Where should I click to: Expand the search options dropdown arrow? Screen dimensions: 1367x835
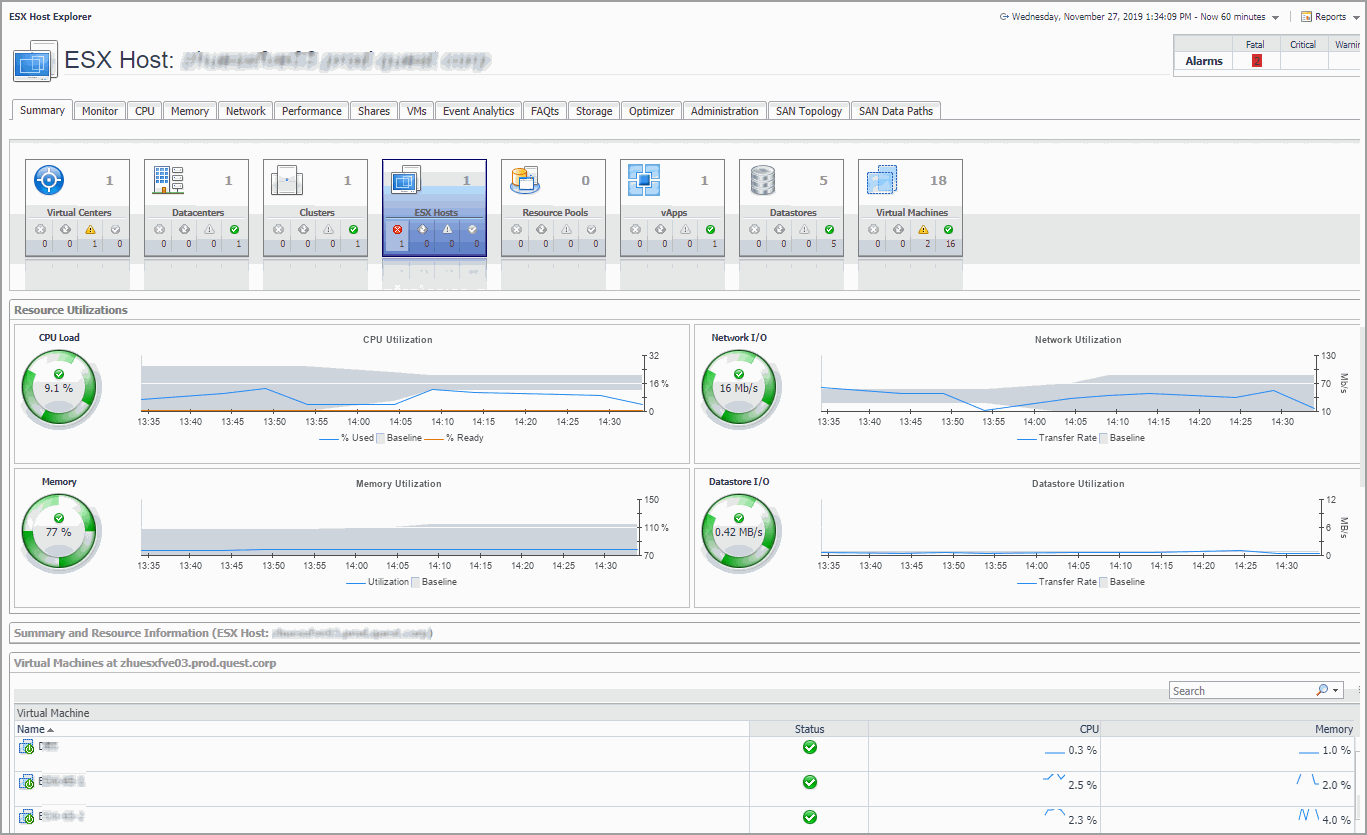1335,691
